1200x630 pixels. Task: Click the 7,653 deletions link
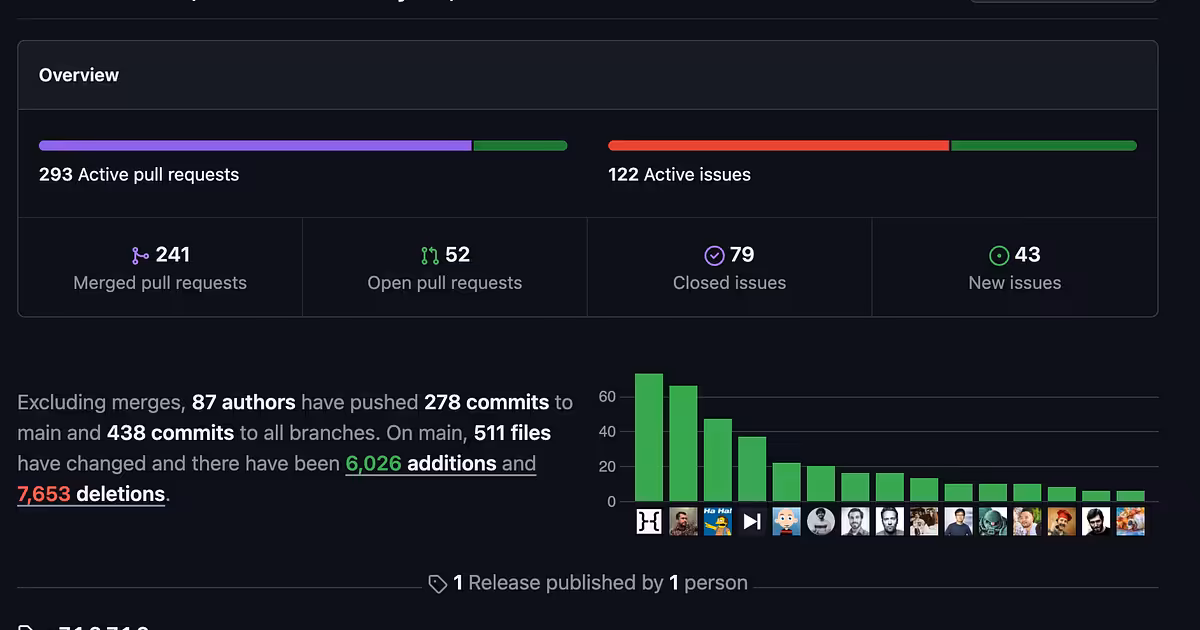point(91,494)
